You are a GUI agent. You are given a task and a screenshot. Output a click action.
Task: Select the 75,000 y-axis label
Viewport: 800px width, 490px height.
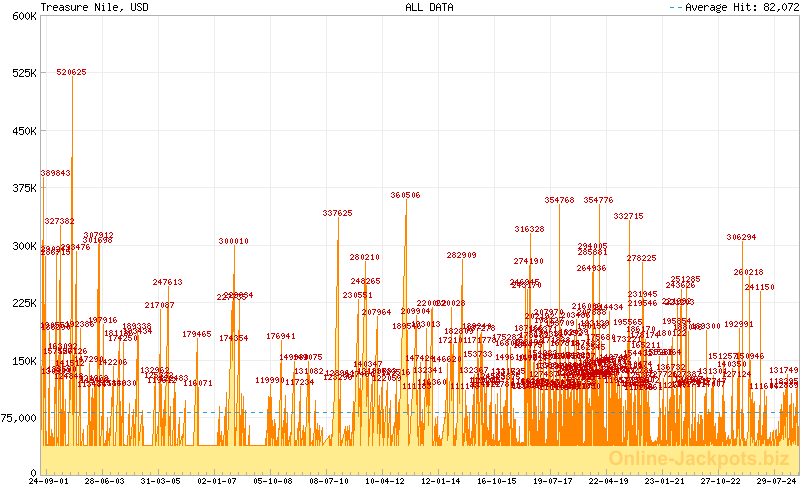[18, 417]
